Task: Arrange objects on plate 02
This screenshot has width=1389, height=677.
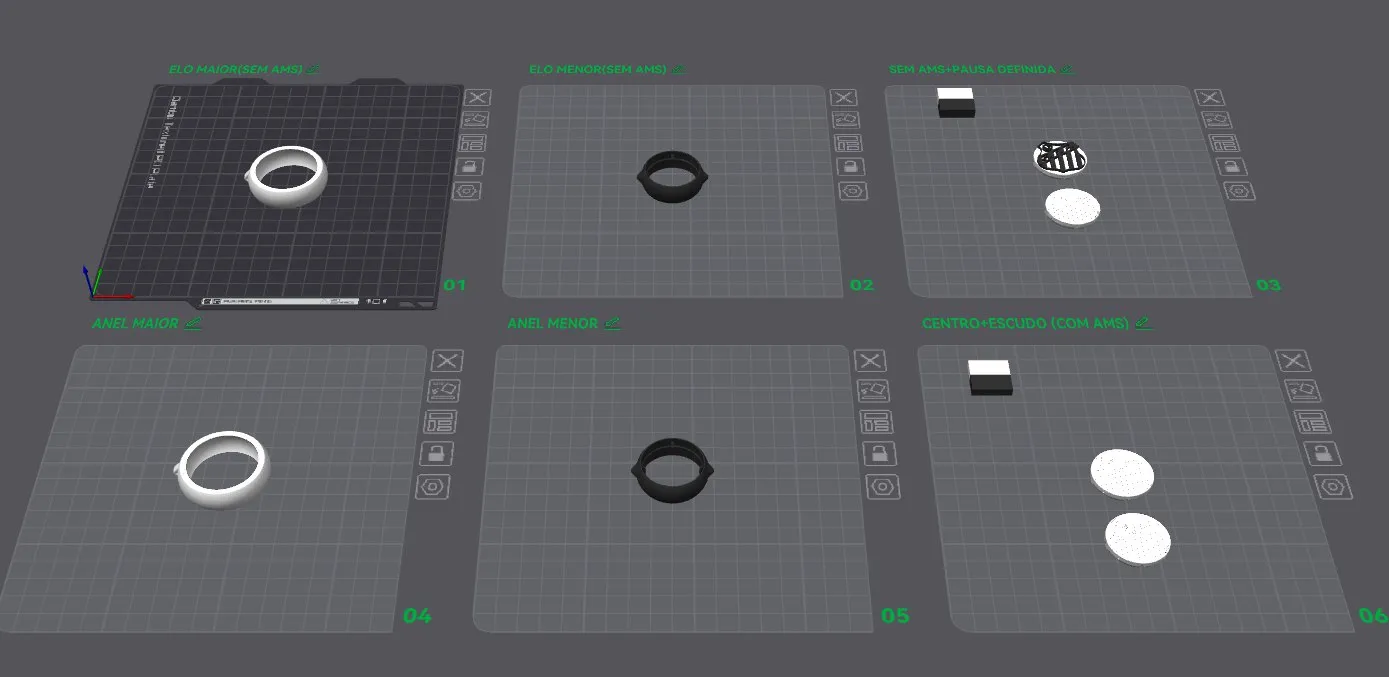Action: point(849,144)
